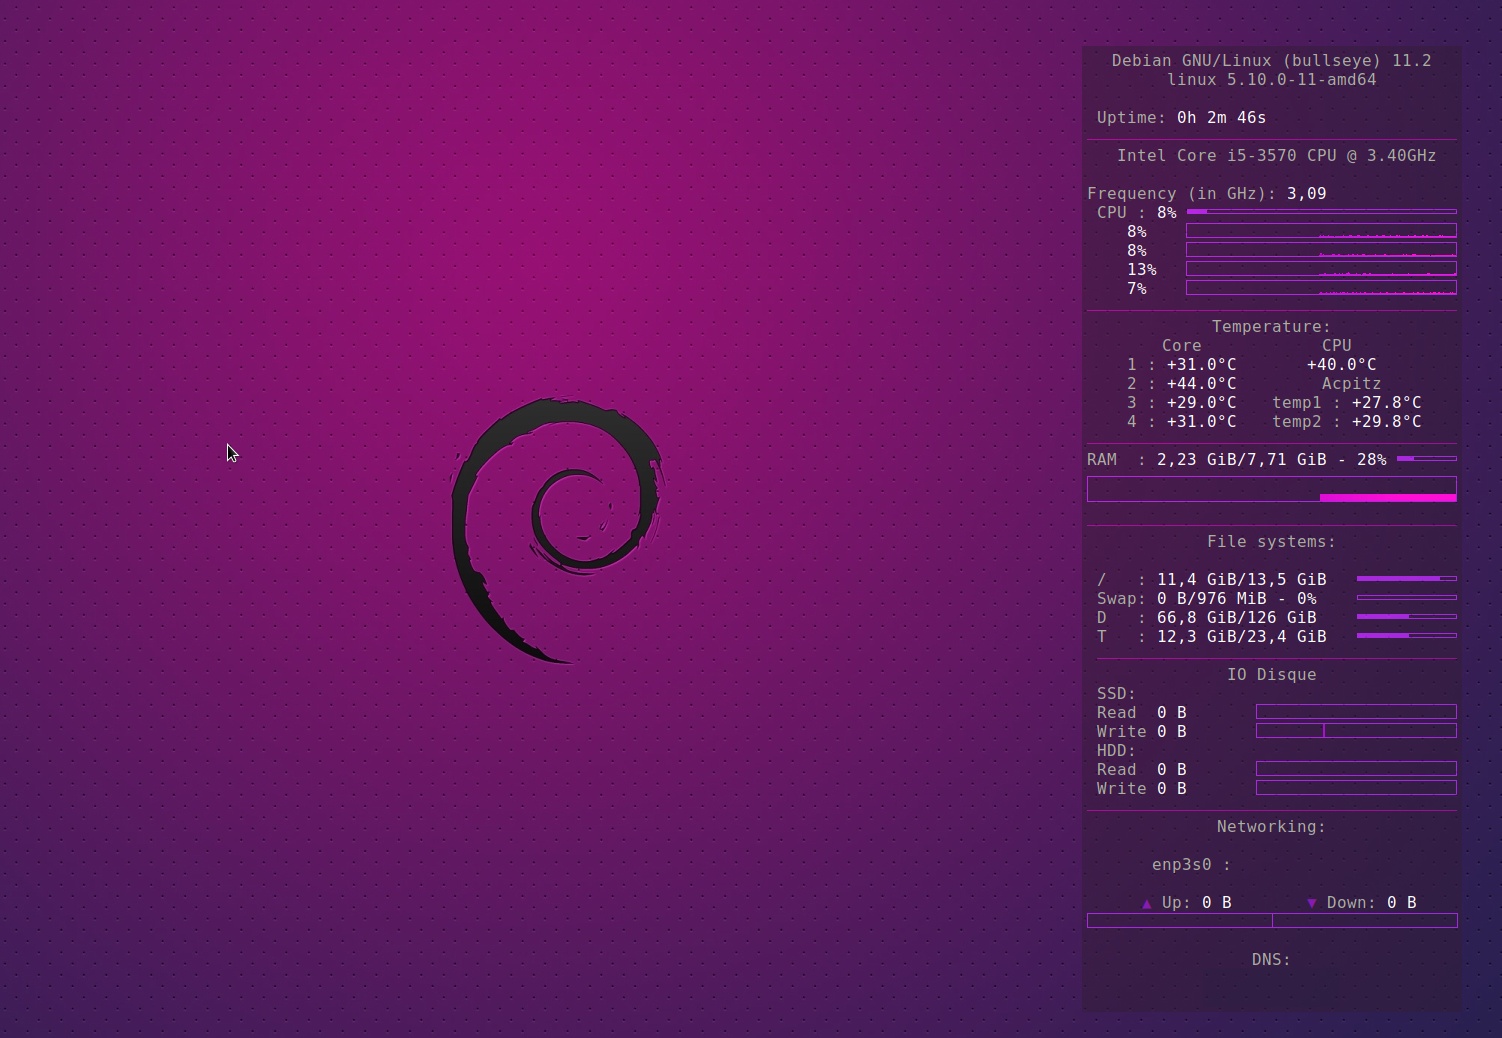Click the Debian swirl logo on the wallpaper

[x=556, y=528]
